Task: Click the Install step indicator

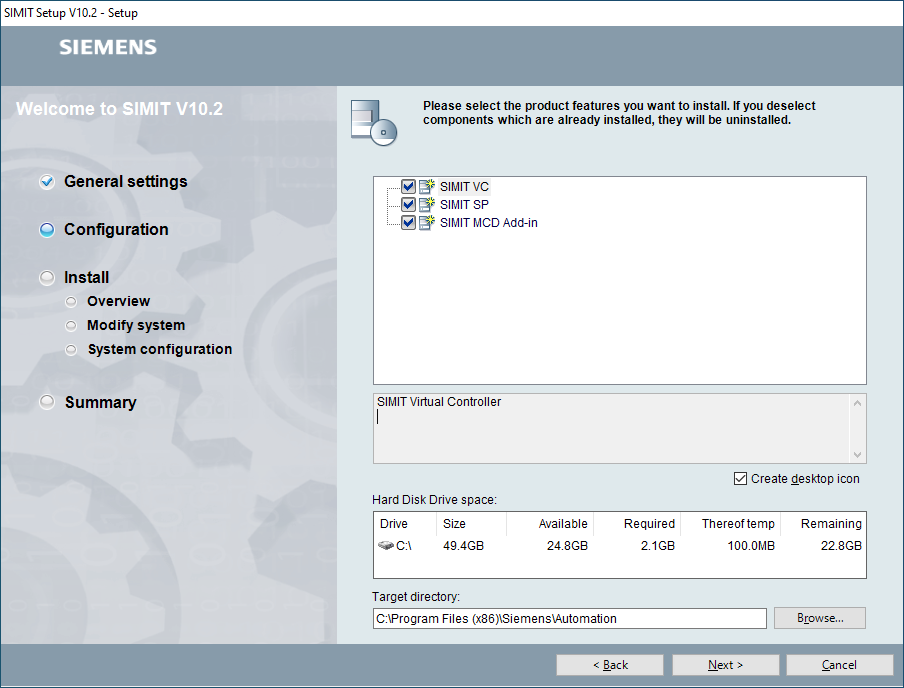Action: 47,277
